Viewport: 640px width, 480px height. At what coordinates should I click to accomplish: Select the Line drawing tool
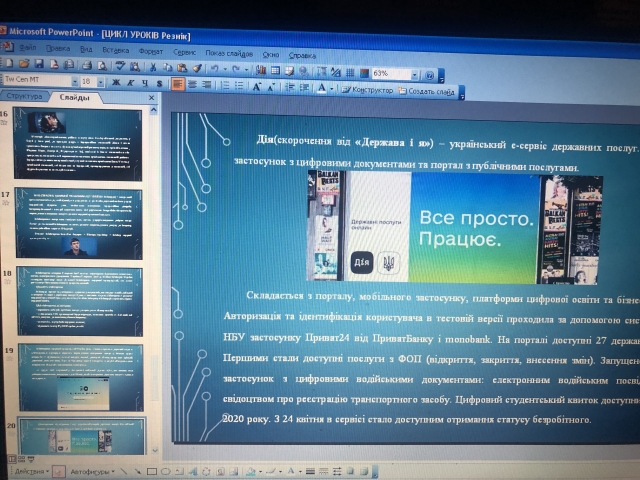(124, 471)
